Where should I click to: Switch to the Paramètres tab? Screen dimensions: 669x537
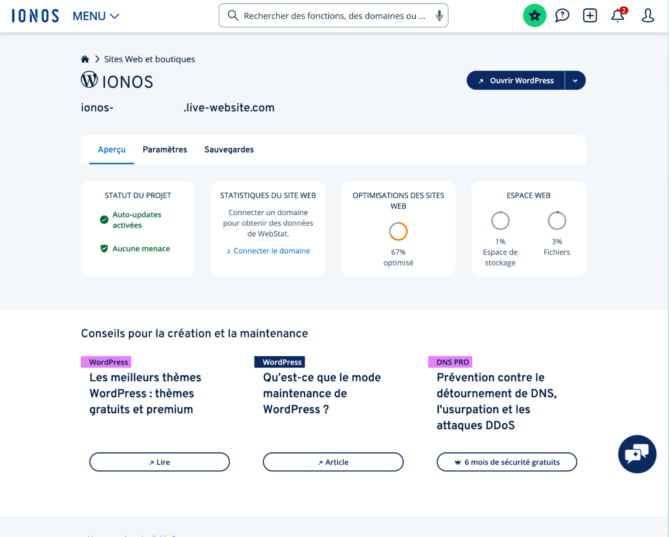[165, 150]
